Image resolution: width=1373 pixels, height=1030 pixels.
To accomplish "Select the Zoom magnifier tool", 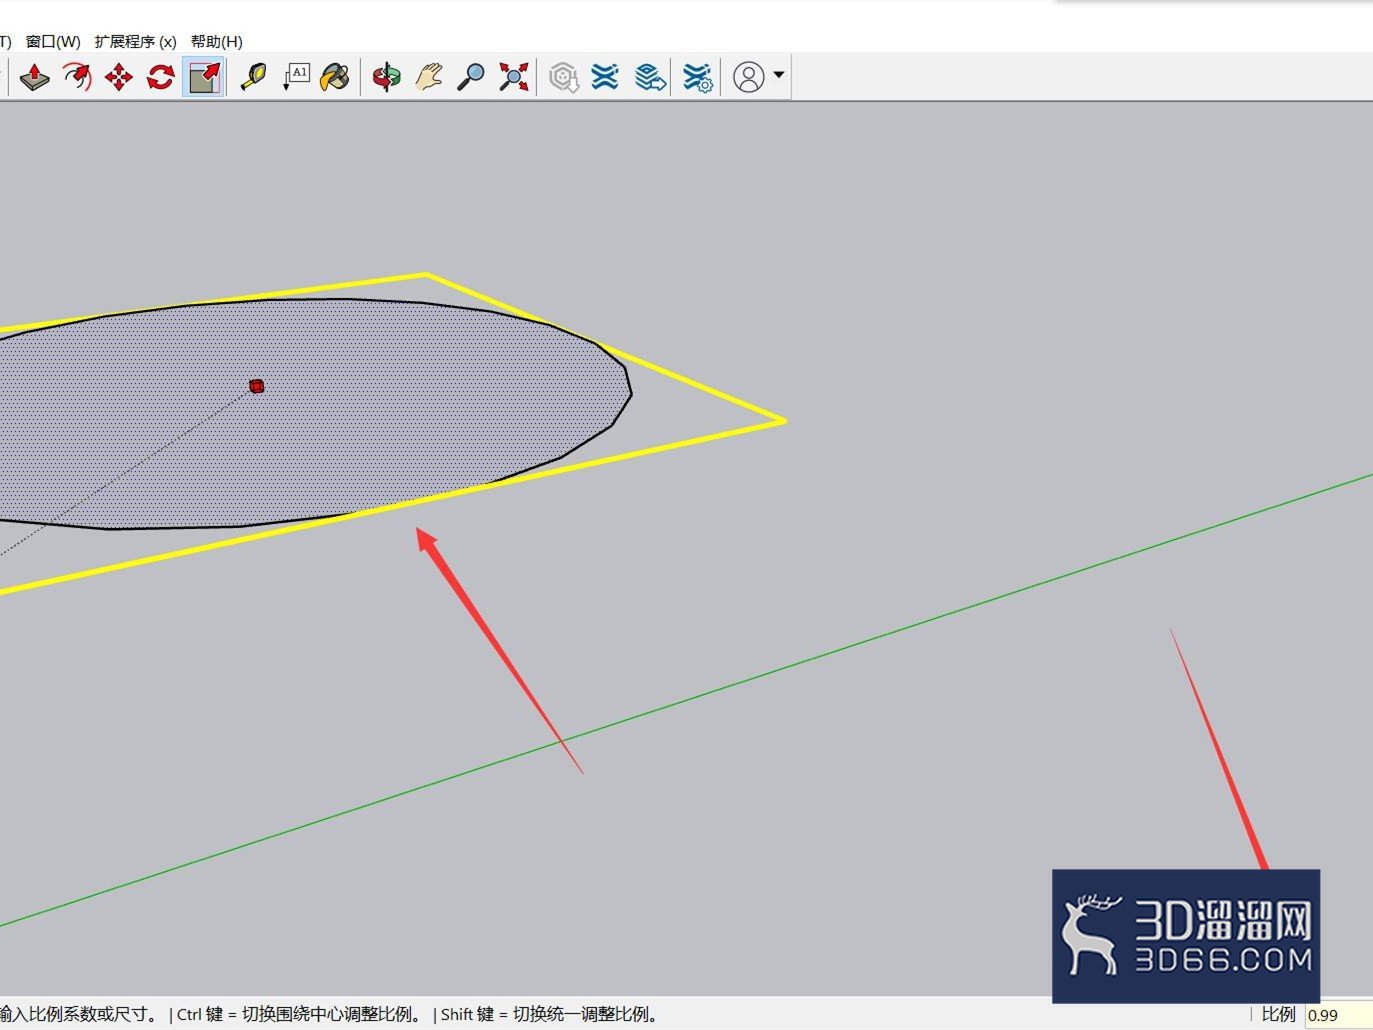I will click(471, 77).
